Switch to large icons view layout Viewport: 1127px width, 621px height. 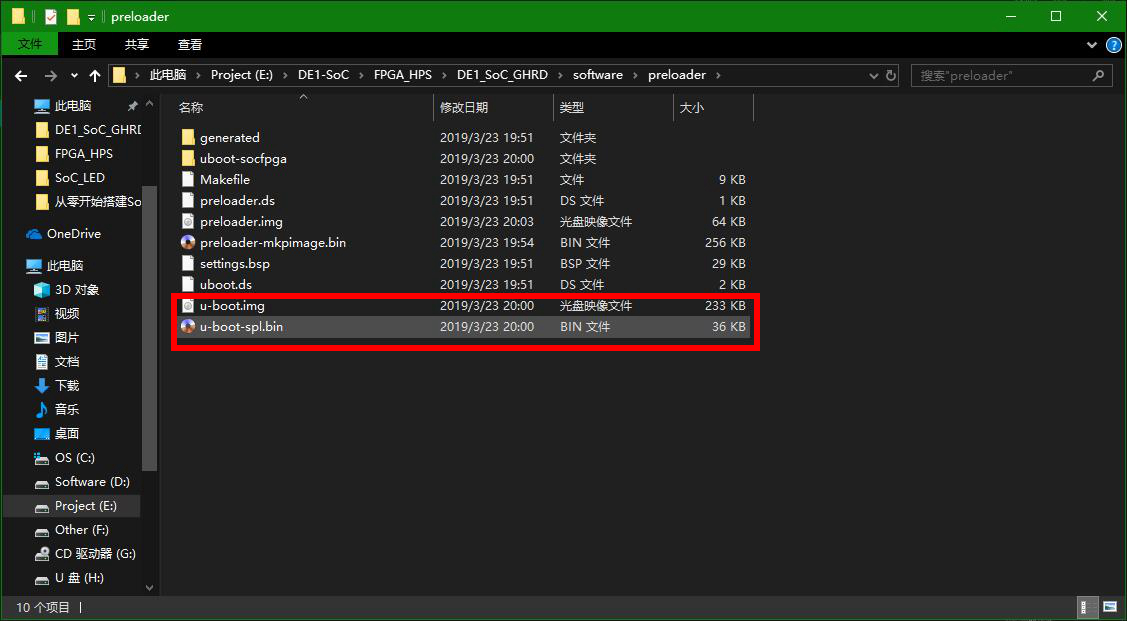click(x=1110, y=607)
